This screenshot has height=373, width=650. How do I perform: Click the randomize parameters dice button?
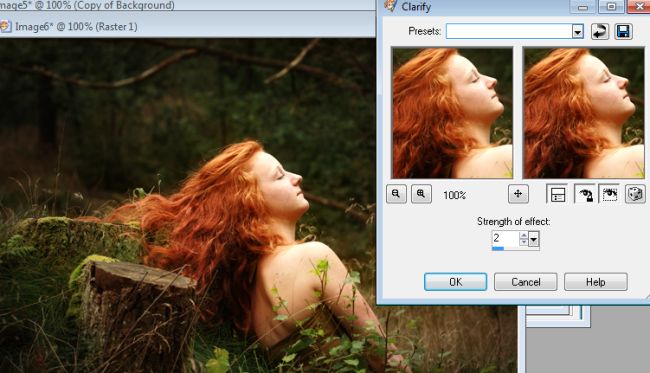(x=635, y=194)
